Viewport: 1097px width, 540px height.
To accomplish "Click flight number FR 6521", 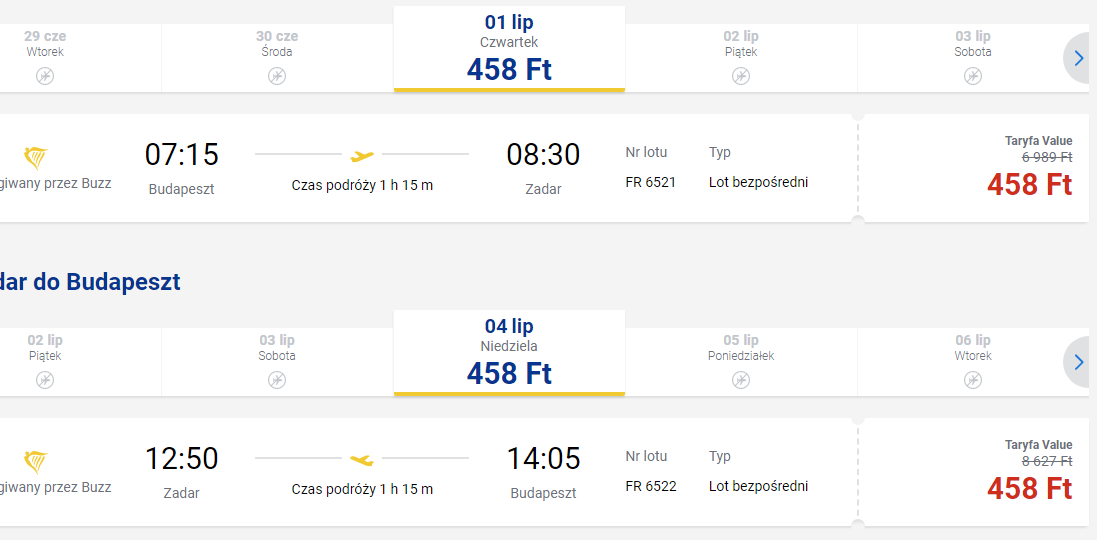I will click(651, 183).
